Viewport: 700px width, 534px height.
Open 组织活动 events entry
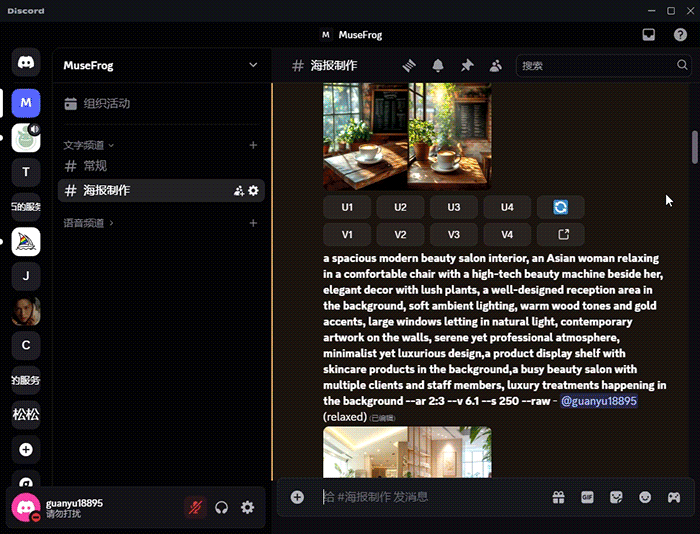pos(161,104)
